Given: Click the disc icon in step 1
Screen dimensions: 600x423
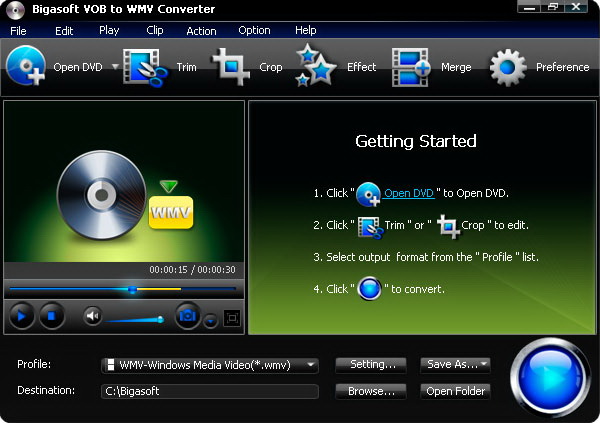Looking at the screenshot, I should point(368,194).
